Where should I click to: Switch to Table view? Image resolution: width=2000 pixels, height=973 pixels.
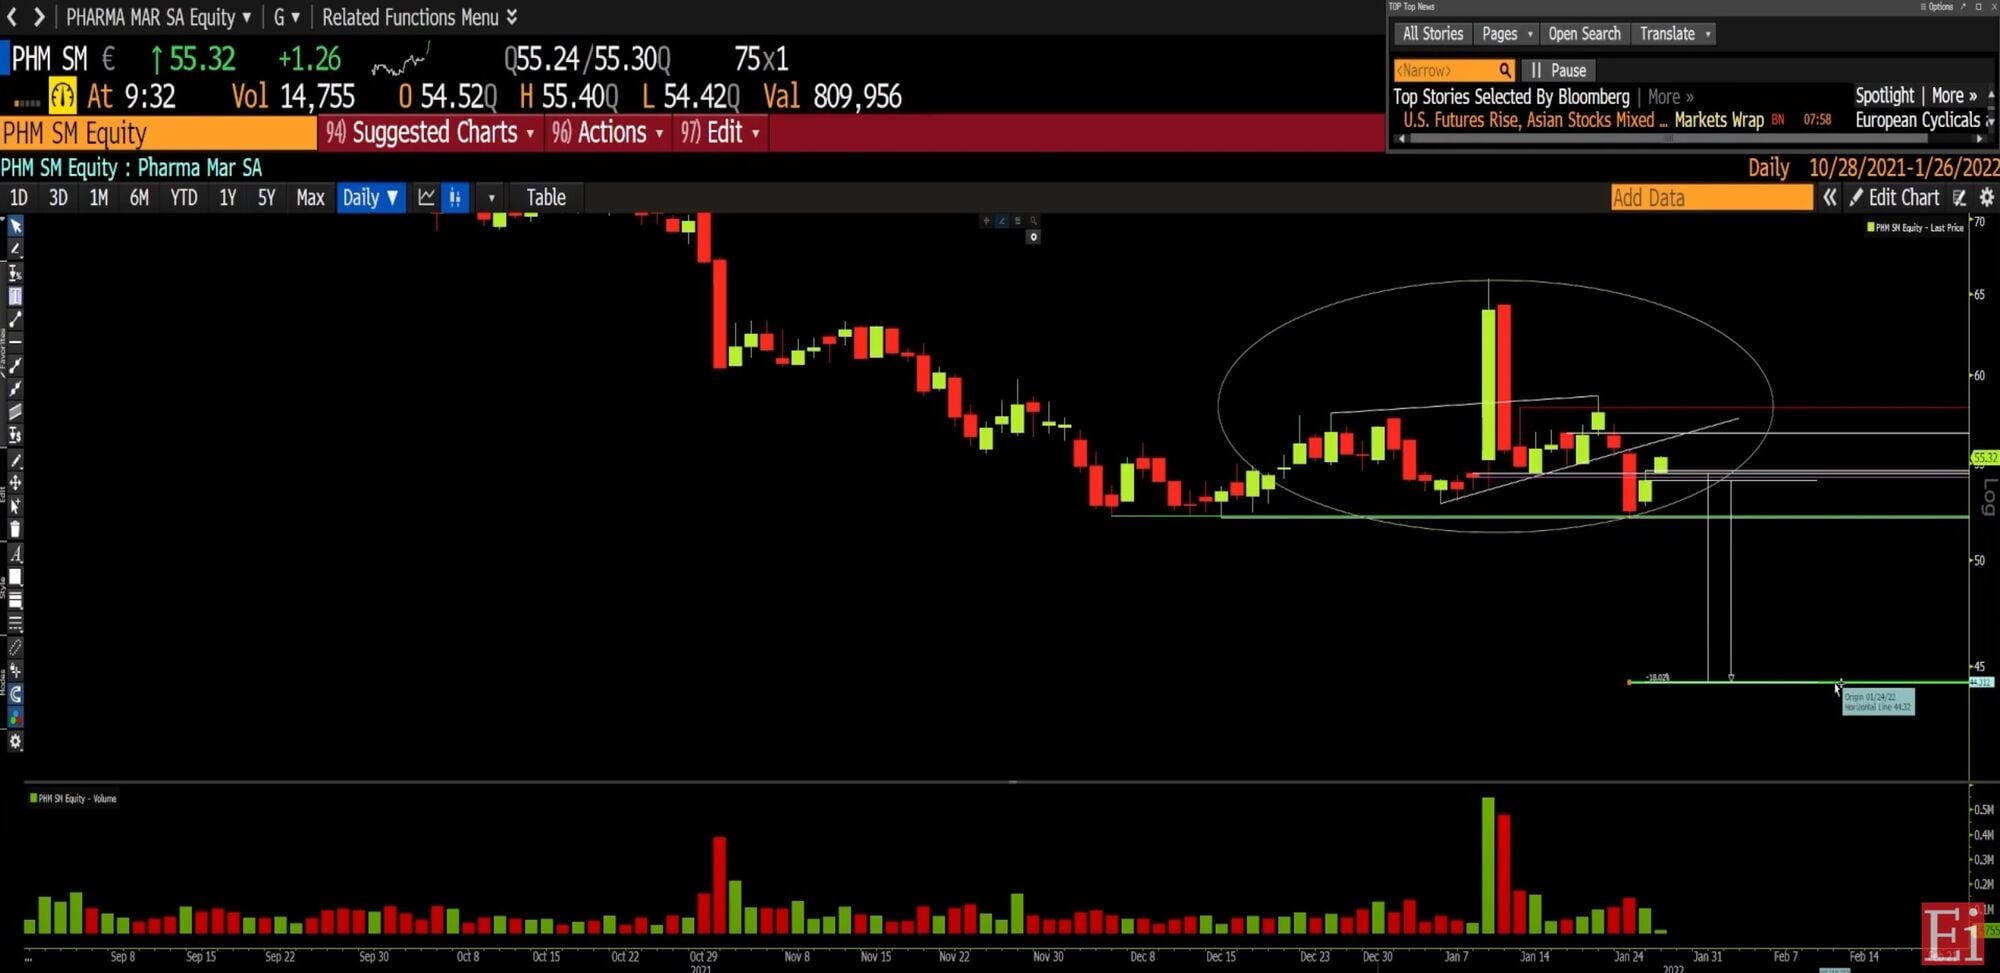546,198
